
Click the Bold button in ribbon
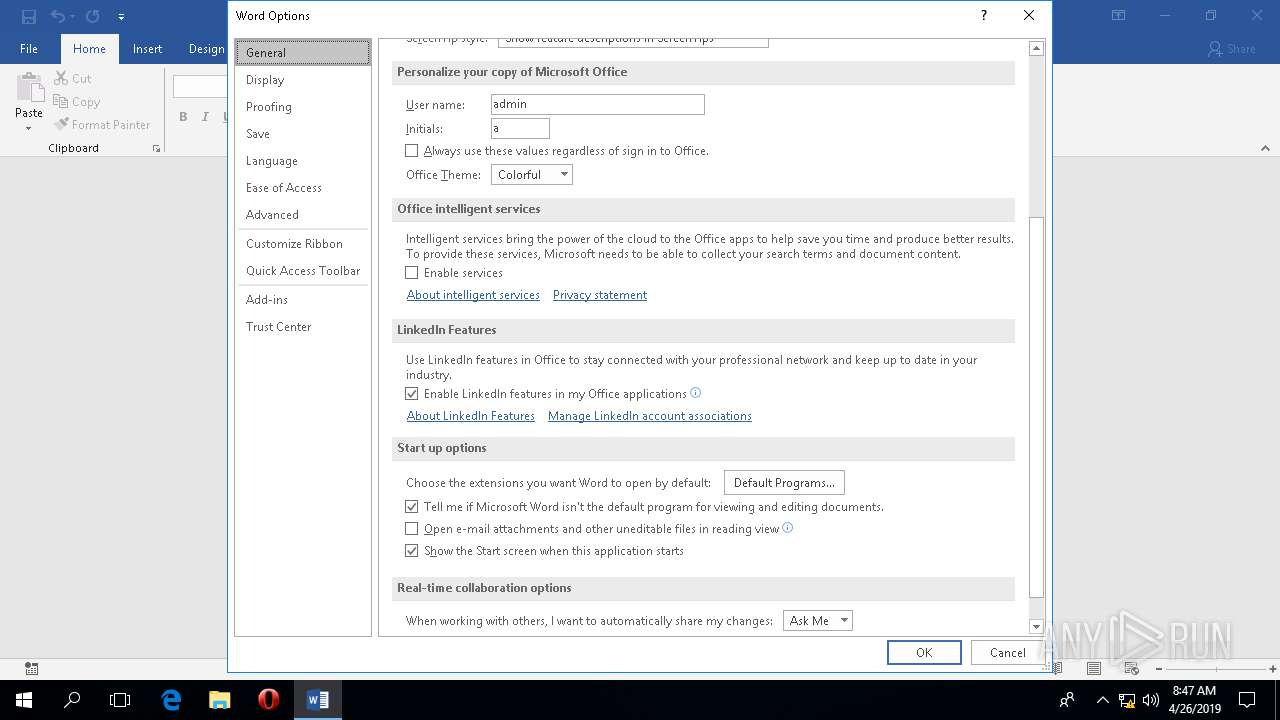point(183,117)
